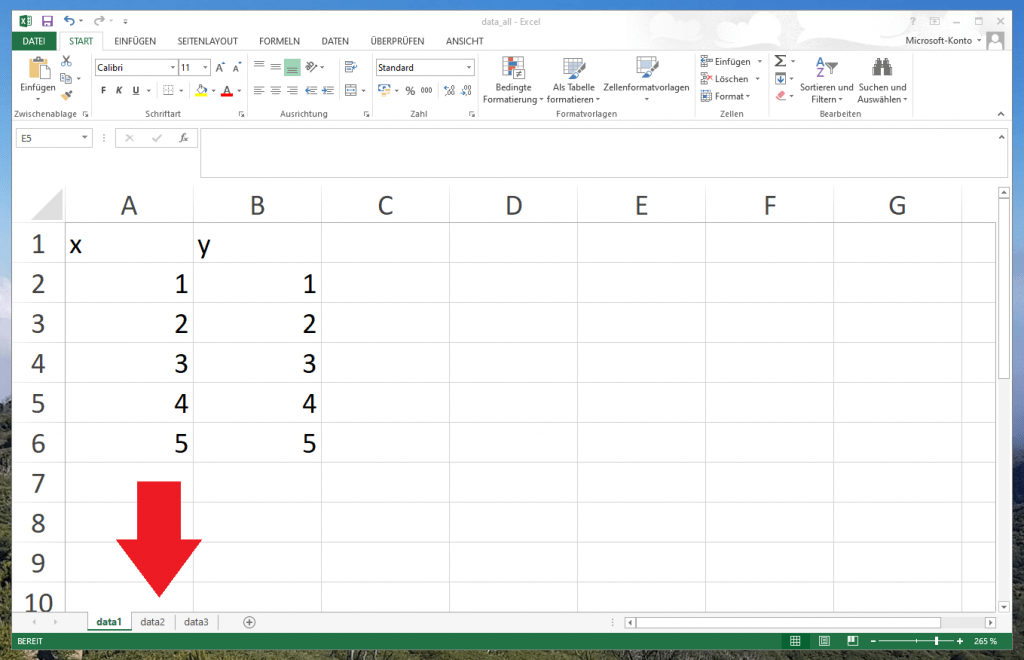
Task: Toggle center alignment in Ausrichtung group
Action: pyautogui.click(x=274, y=91)
